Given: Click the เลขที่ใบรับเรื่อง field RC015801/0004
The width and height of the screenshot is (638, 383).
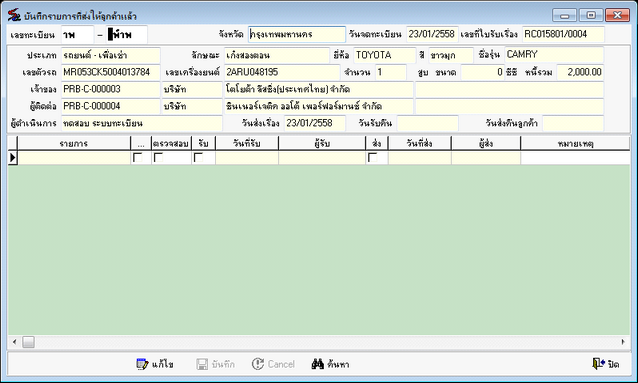Looking at the screenshot, I should [563, 34].
